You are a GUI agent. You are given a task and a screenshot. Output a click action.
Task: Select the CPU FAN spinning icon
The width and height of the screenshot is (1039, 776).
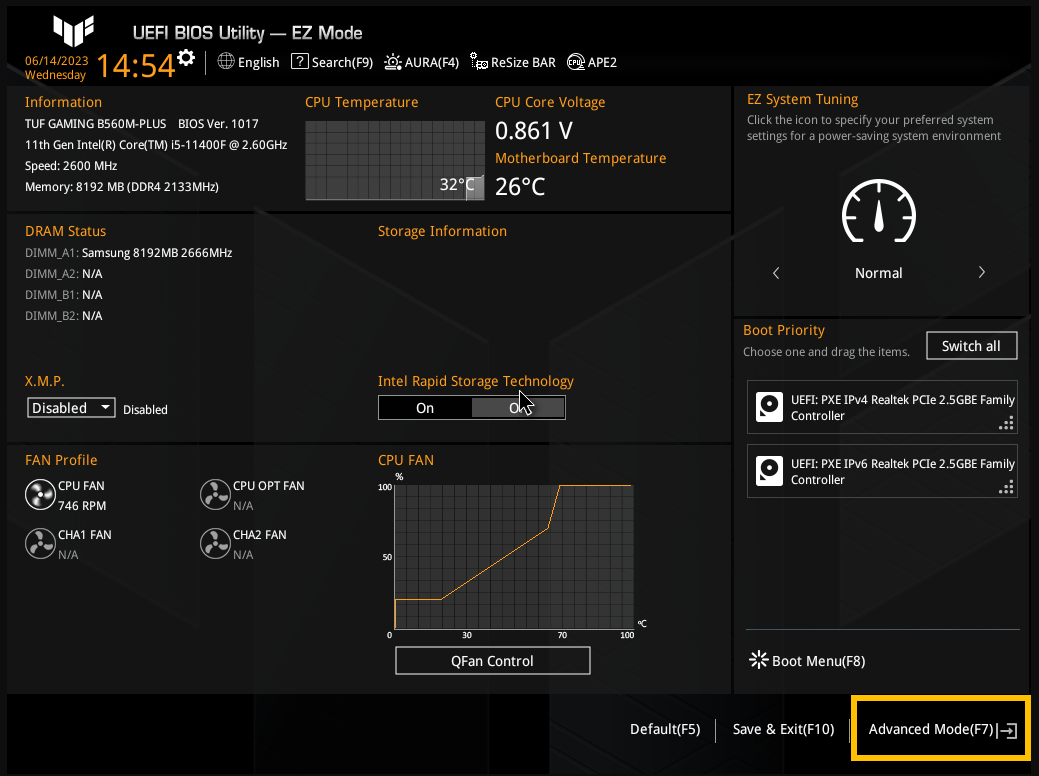point(40,495)
